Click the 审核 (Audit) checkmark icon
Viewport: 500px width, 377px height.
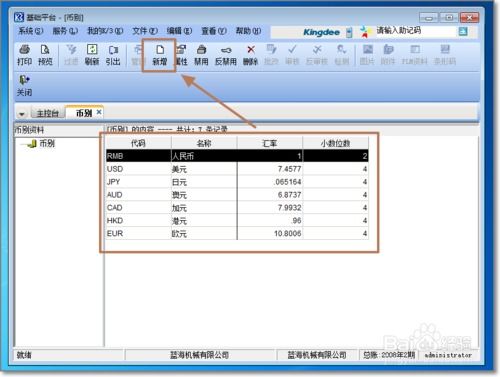click(292, 55)
